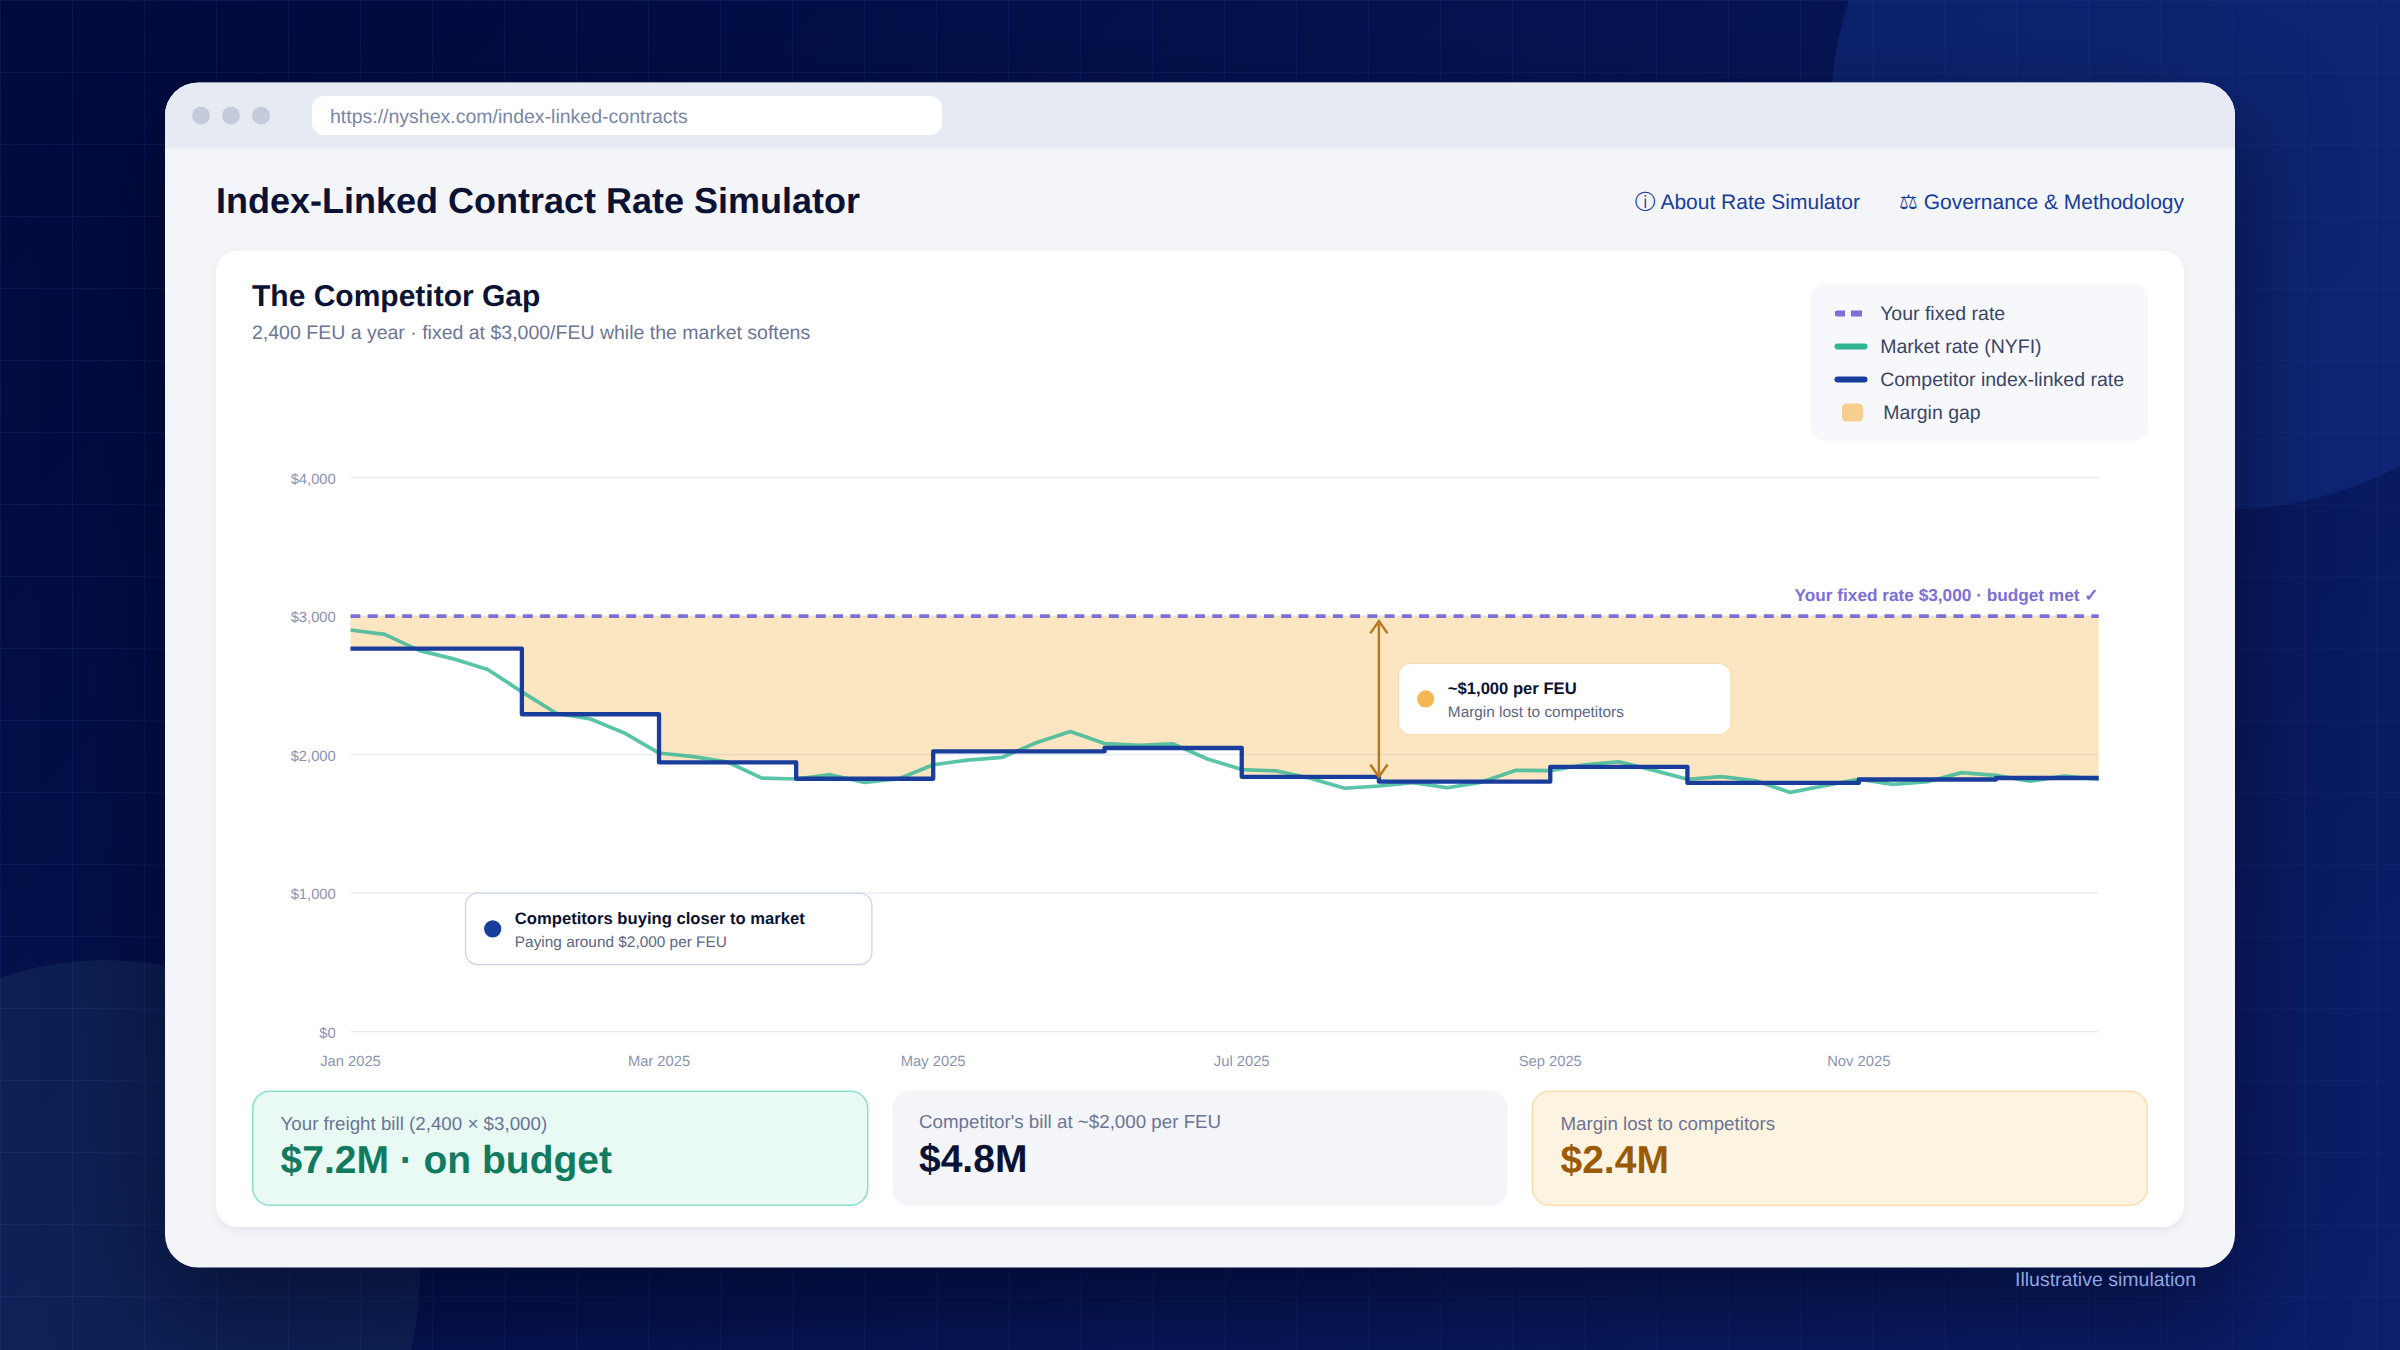The image size is (2400, 1350).
Task: Click 'Paying around $2,000 per FEU' text
Action: point(620,942)
